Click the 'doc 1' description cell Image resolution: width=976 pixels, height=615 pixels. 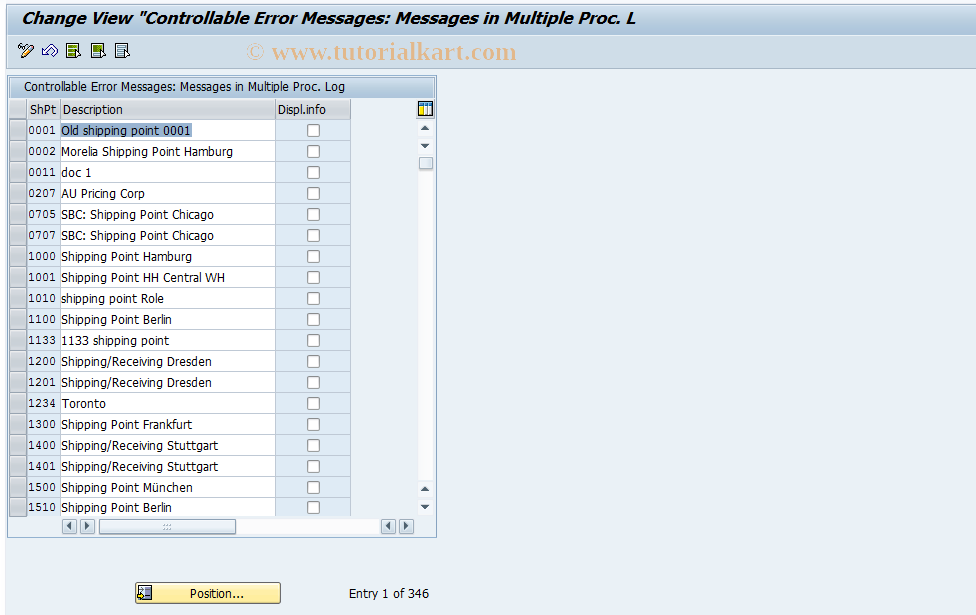[167, 172]
